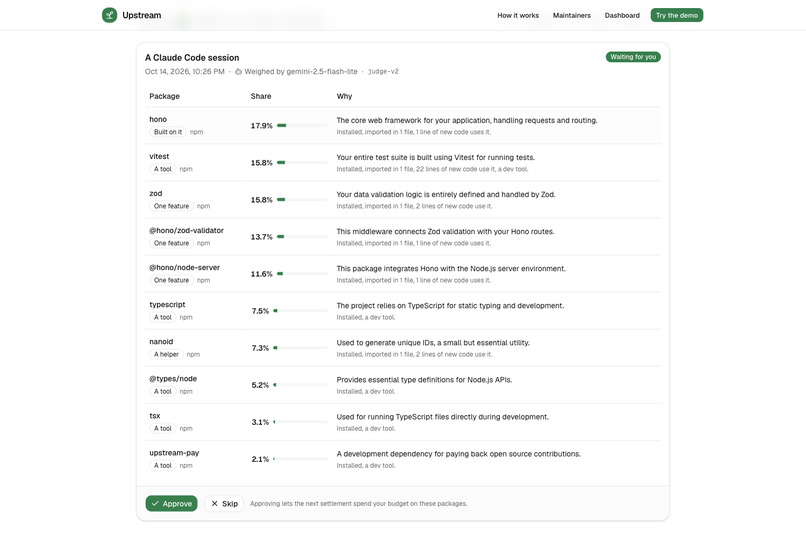Click A tool tag under tsx
Viewport: 806px width, 537px height.
pos(162,428)
